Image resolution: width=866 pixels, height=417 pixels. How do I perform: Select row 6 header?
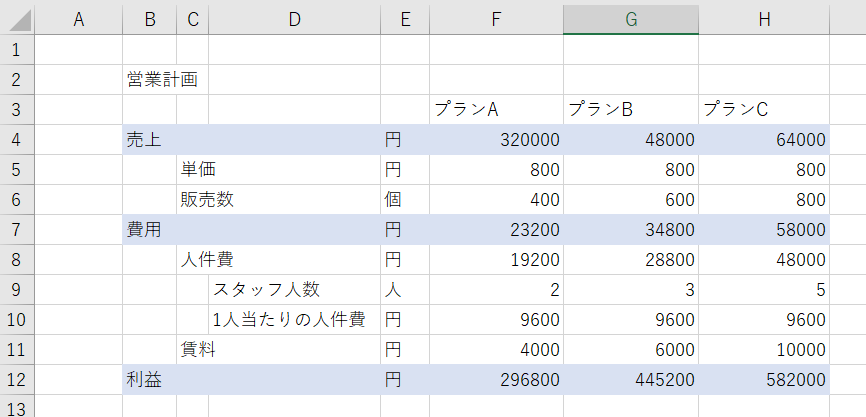(x=17, y=199)
